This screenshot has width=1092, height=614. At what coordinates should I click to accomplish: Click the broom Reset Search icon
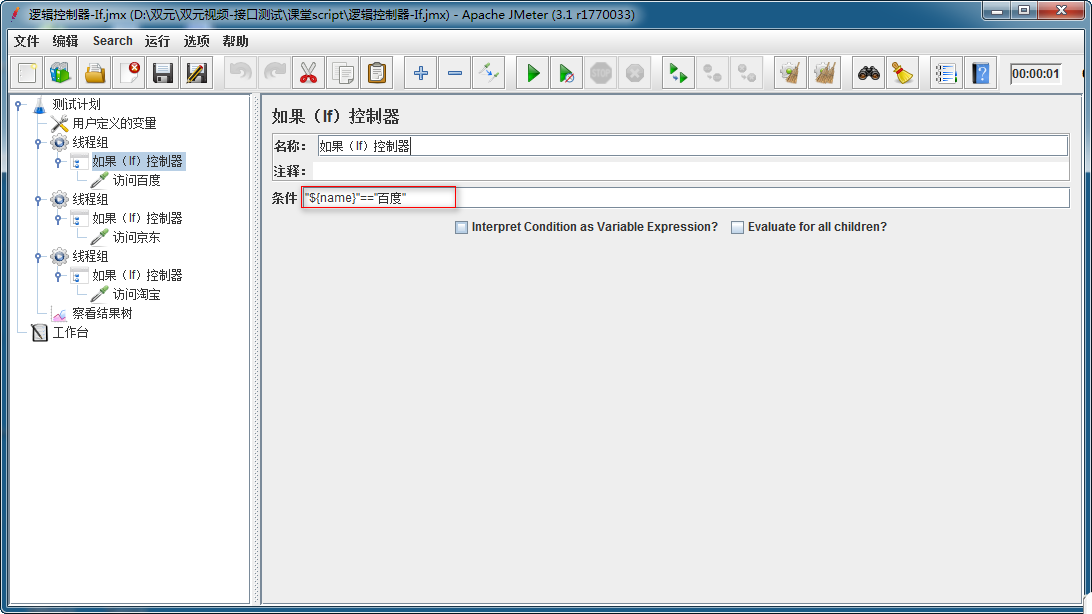tap(903, 73)
